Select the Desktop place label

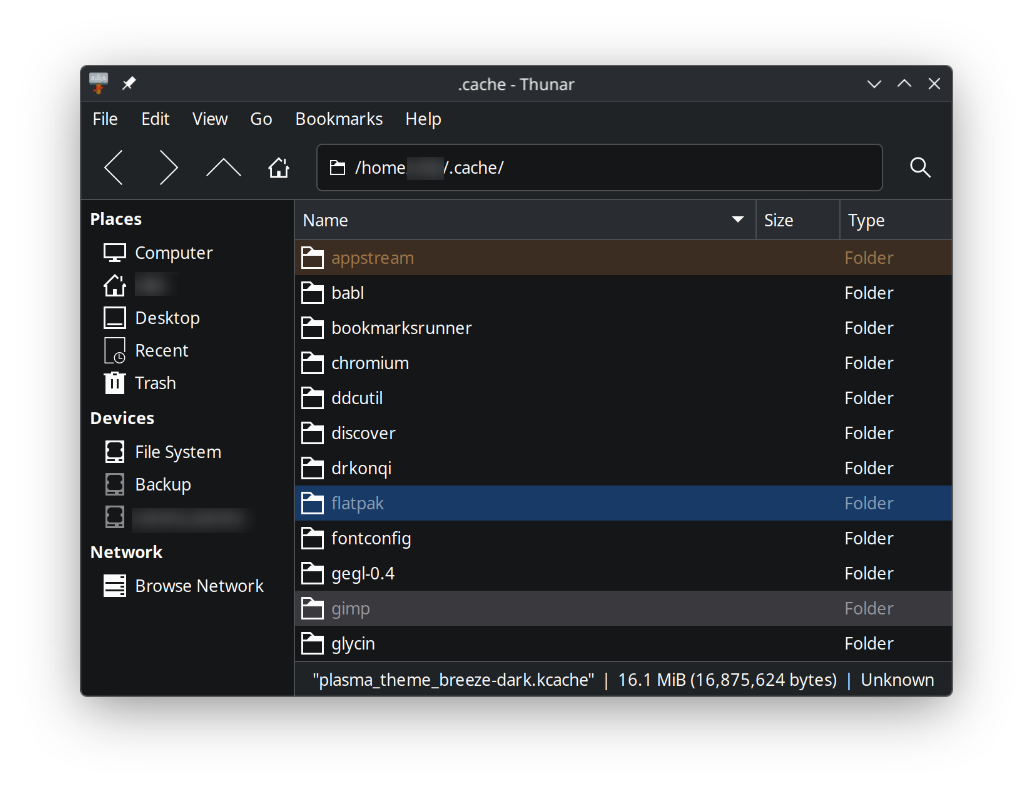coord(167,318)
